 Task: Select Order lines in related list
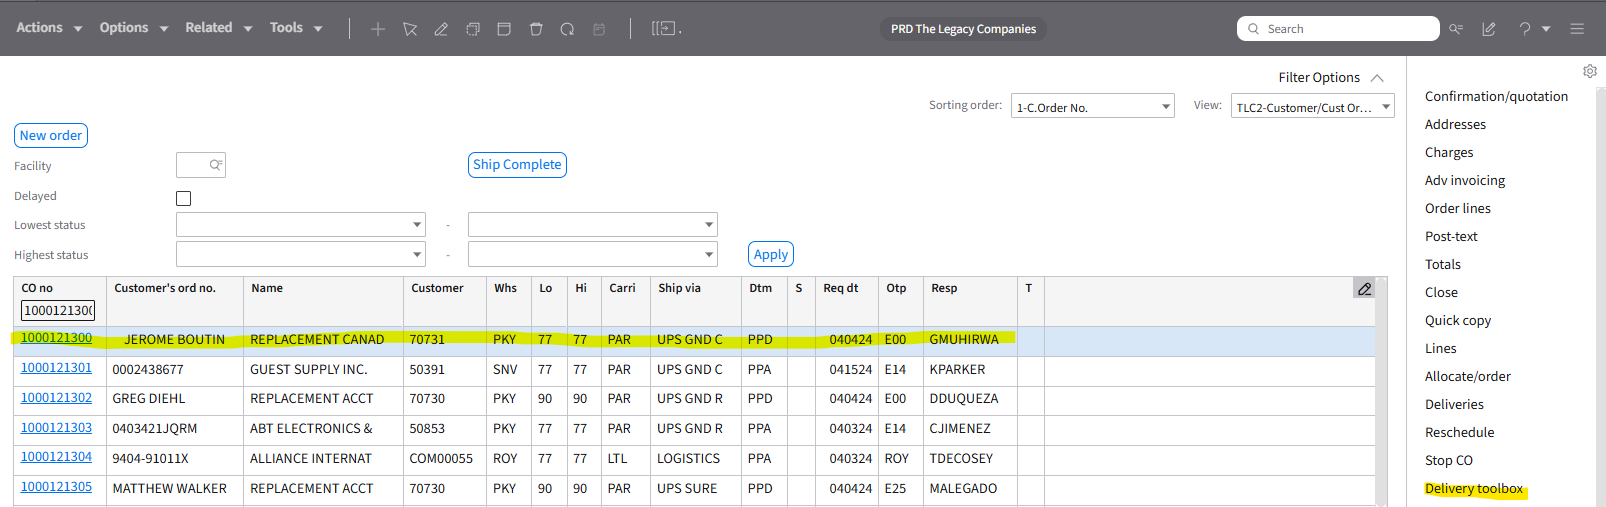tap(1458, 208)
